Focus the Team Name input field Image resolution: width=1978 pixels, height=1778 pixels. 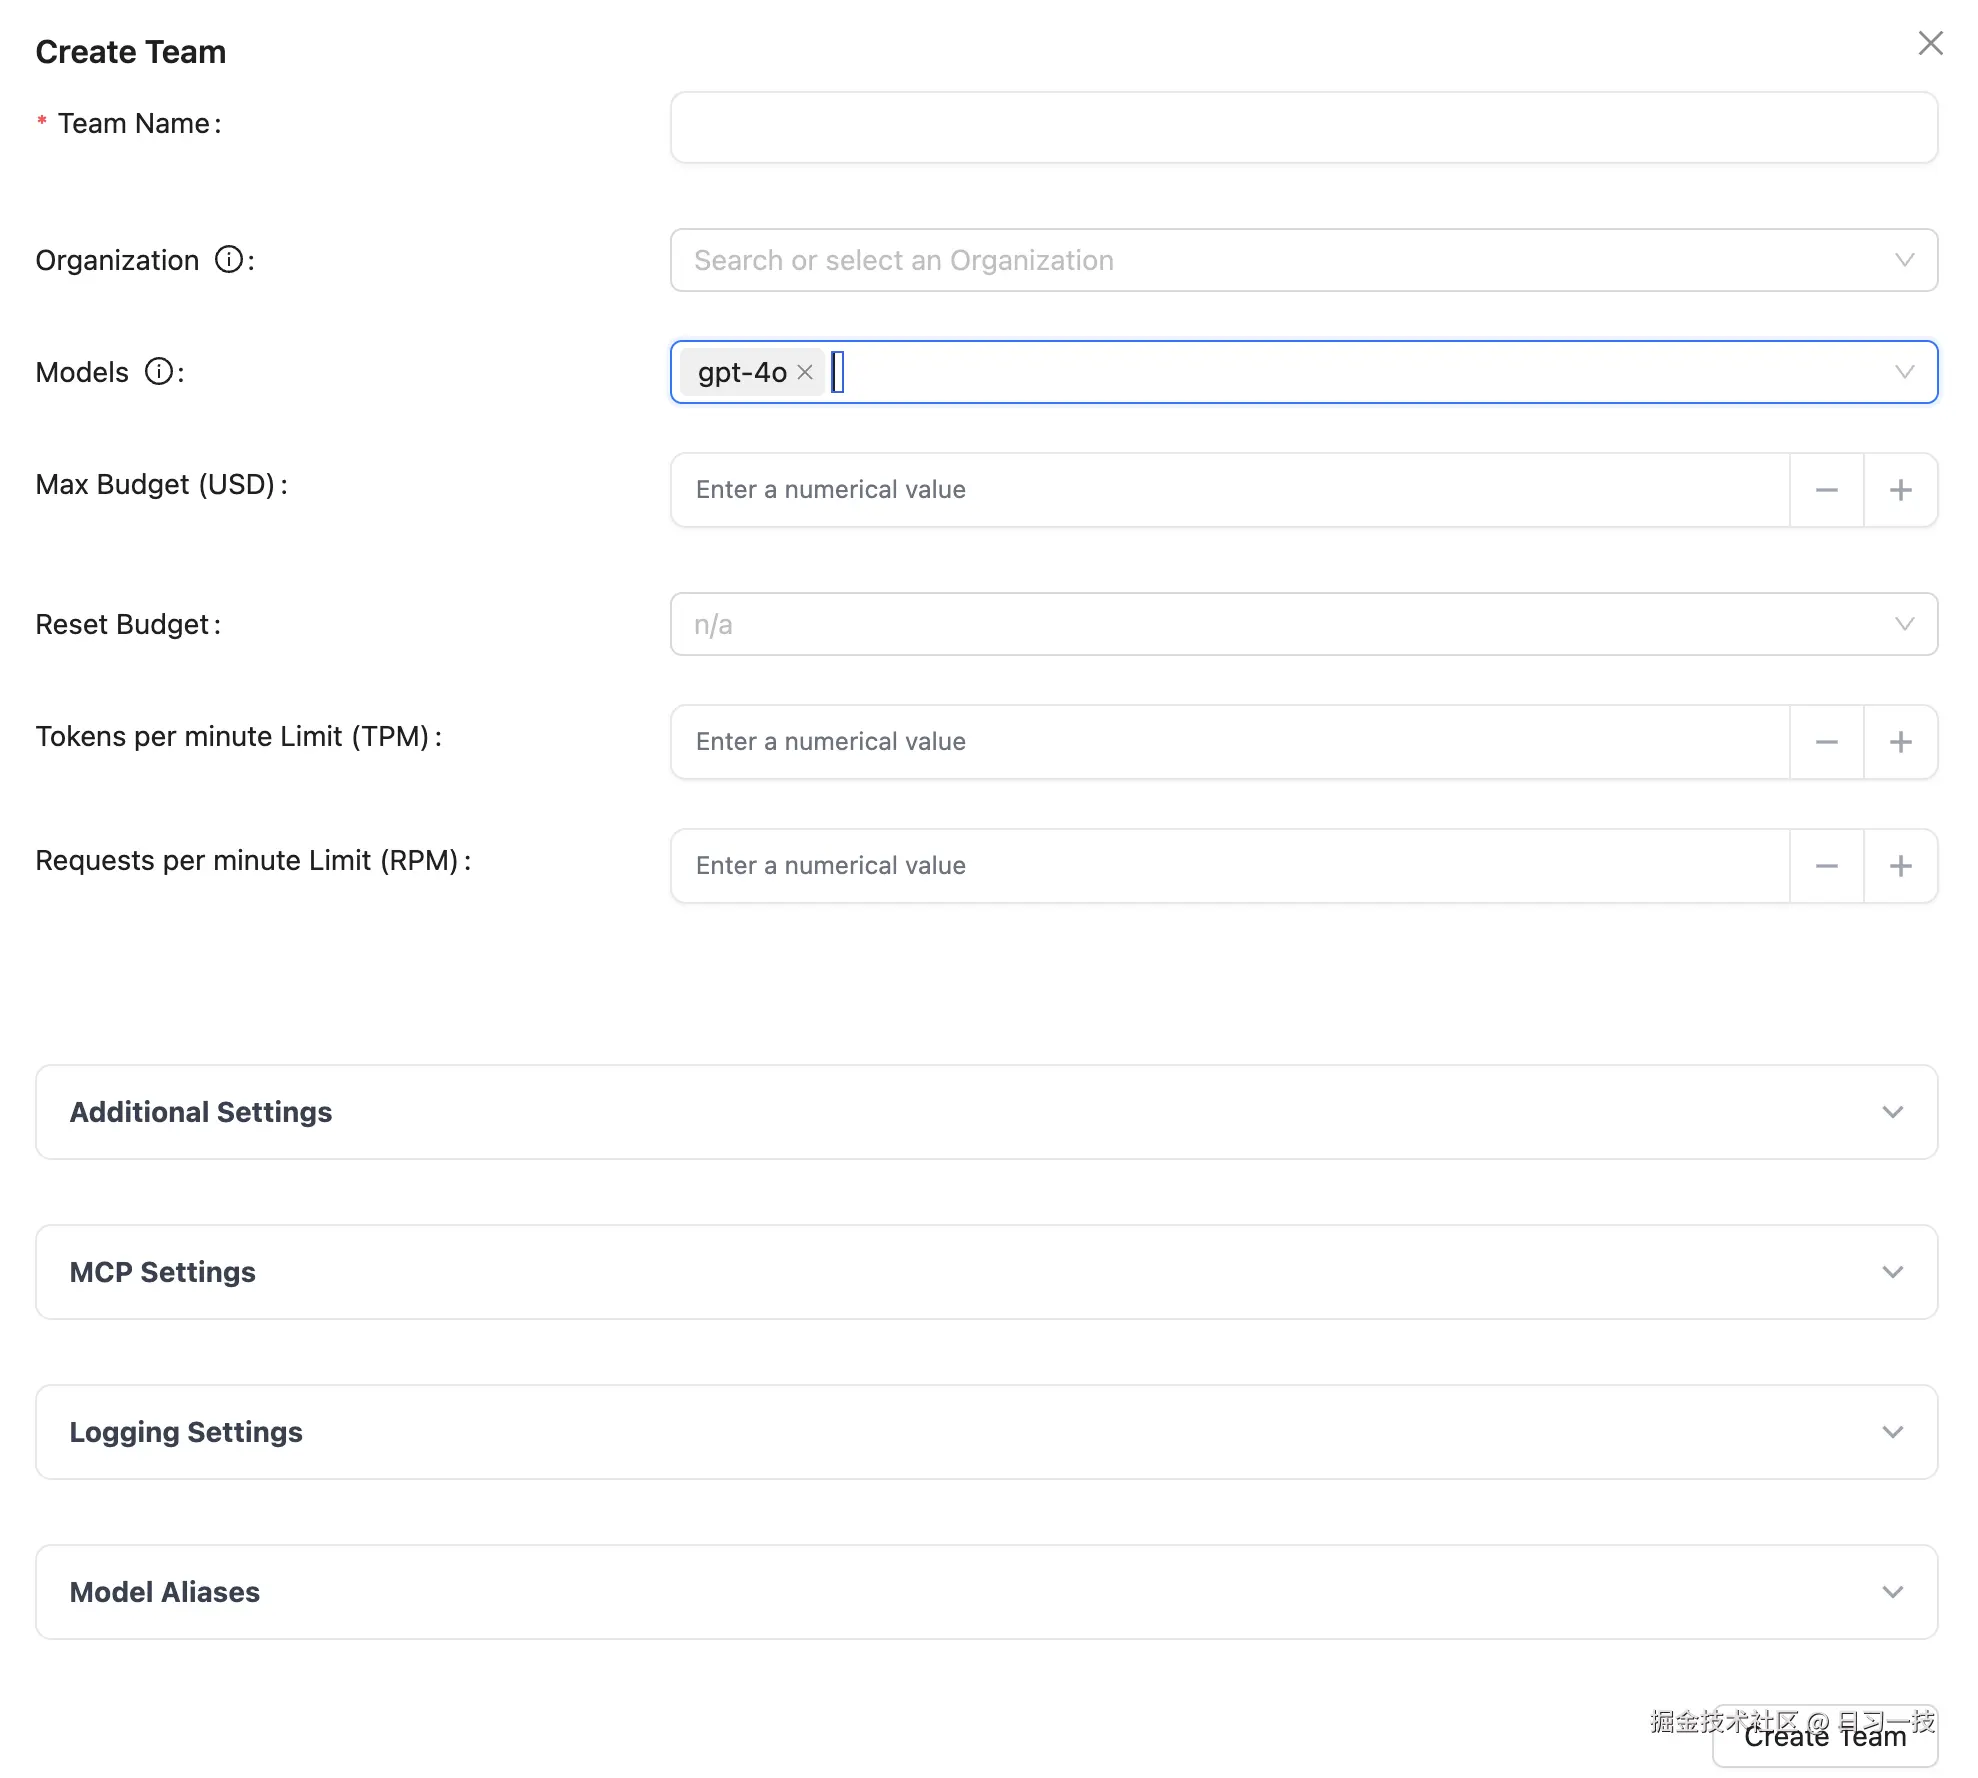coord(1303,127)
